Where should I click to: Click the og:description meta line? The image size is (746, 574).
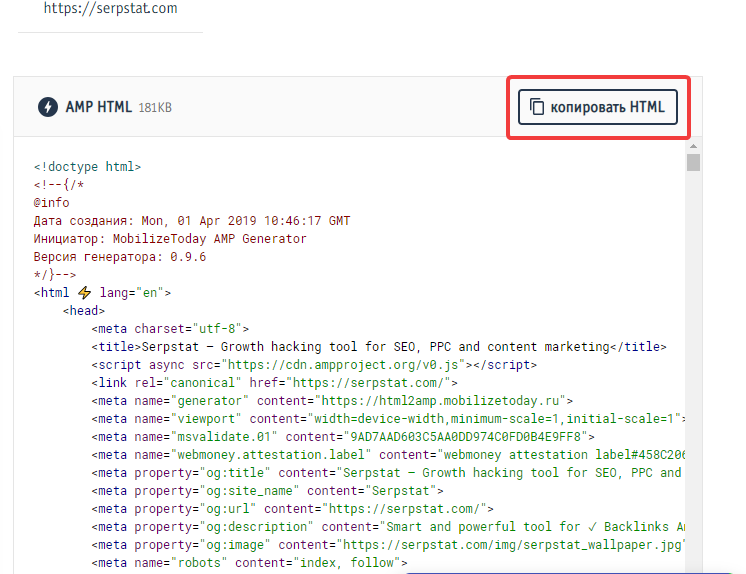tap(388, 527)
